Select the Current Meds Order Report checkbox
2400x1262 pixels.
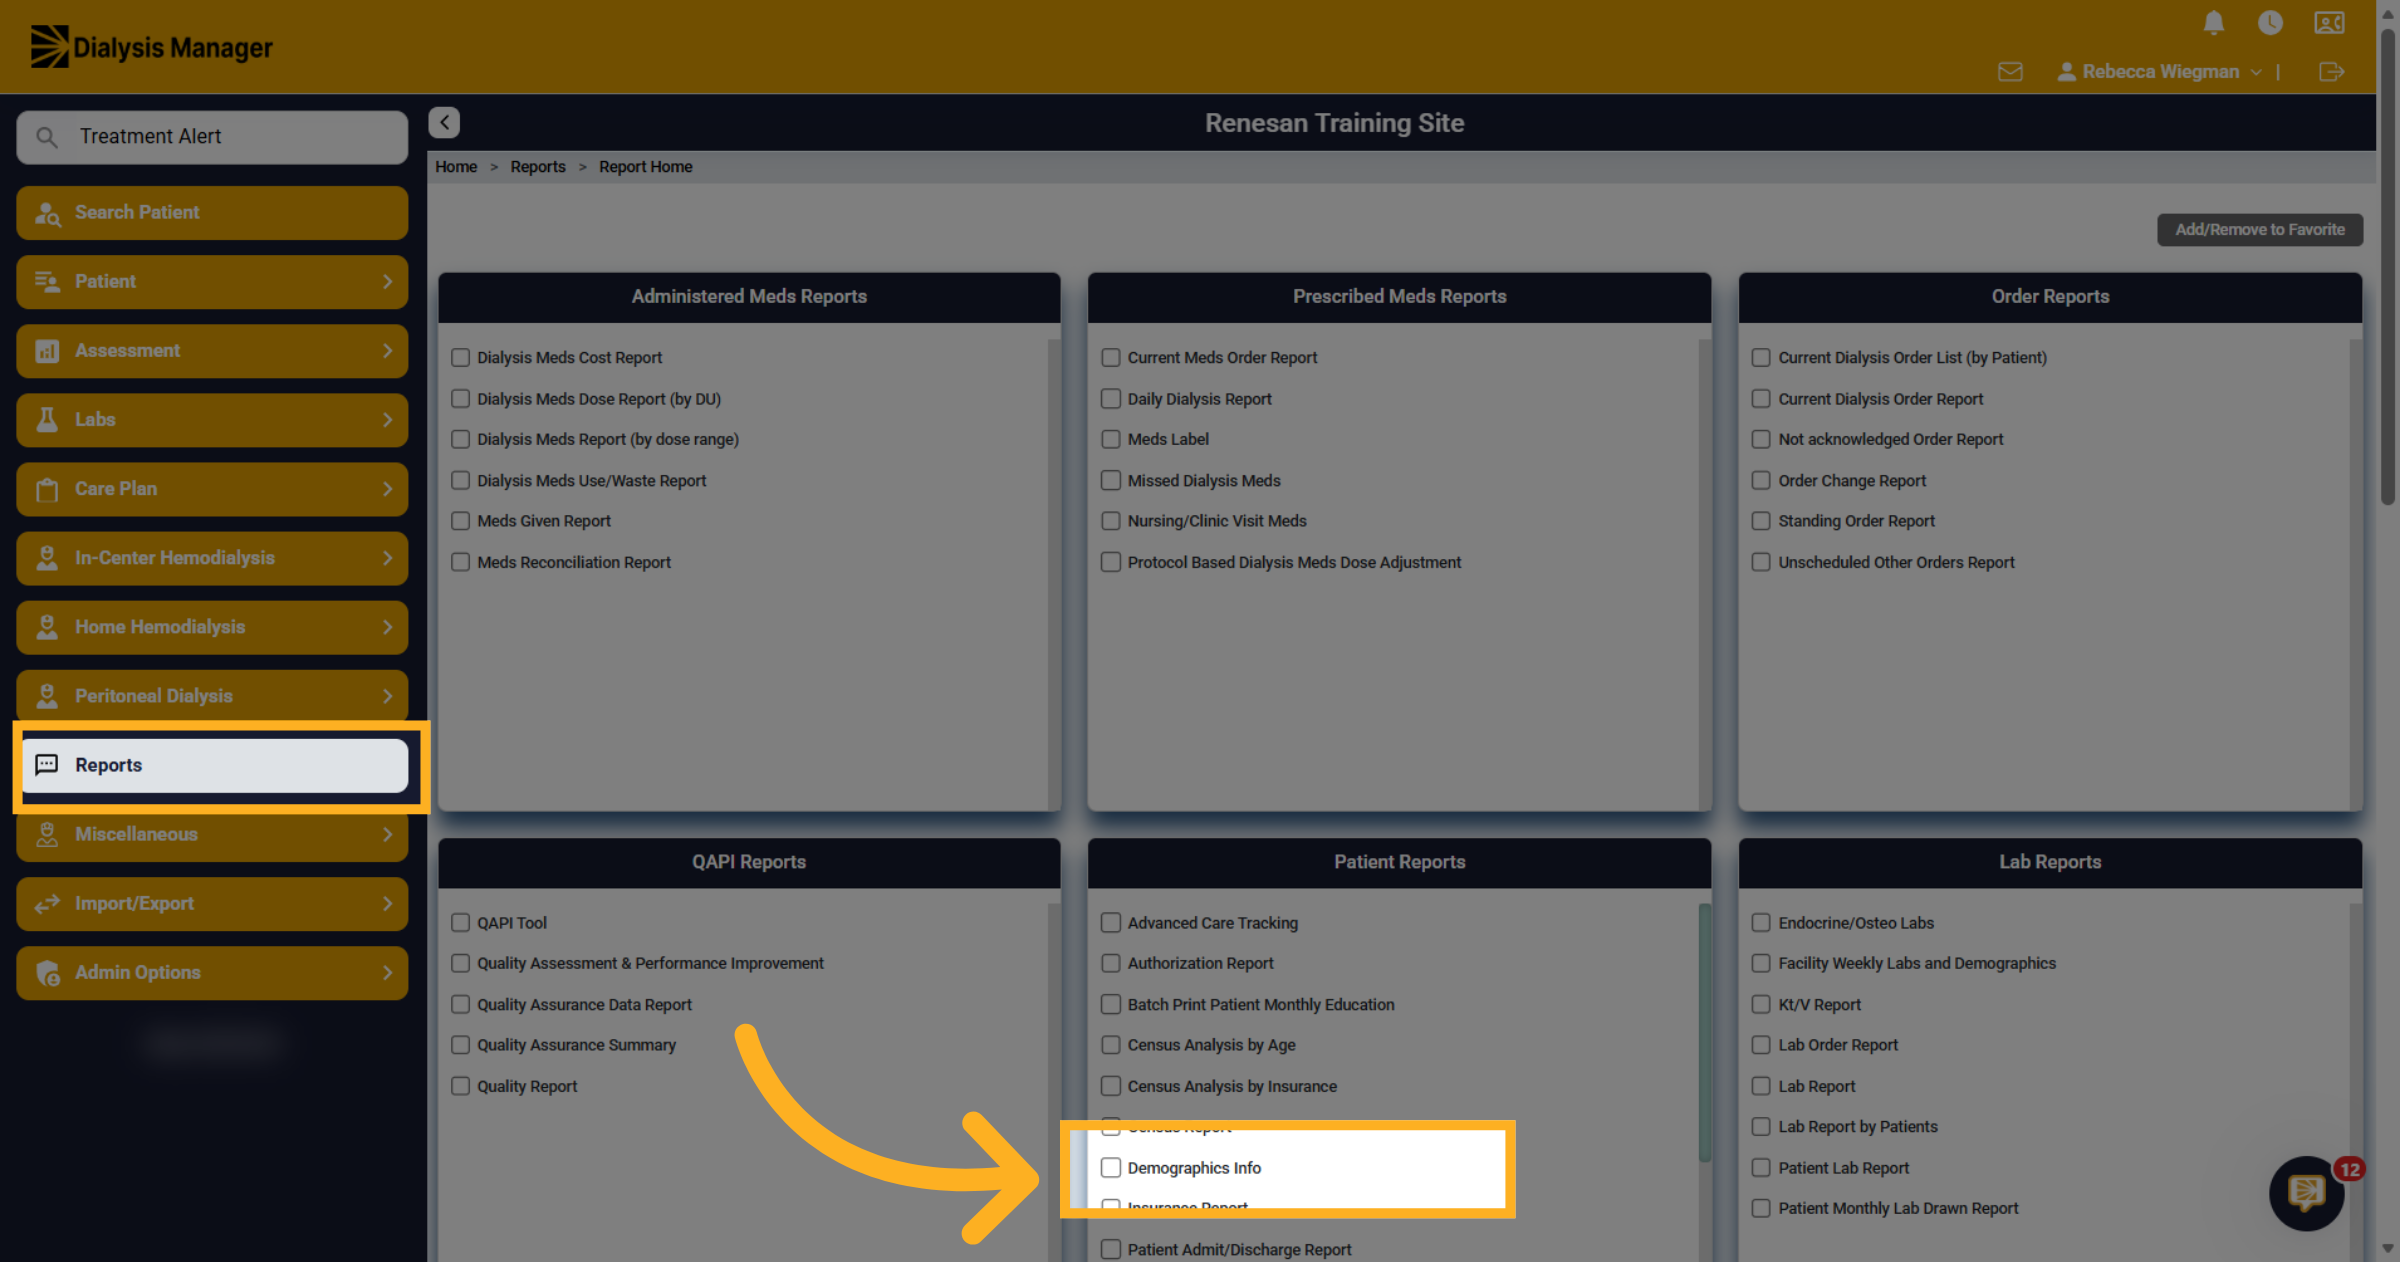(1110, 357)
